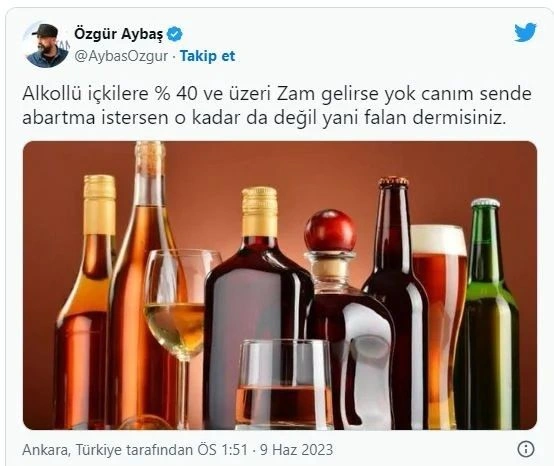The height and width of the screenshot is (466, 554).
Task: Follow the account via Takip et
Action: [x=207, y=56]
